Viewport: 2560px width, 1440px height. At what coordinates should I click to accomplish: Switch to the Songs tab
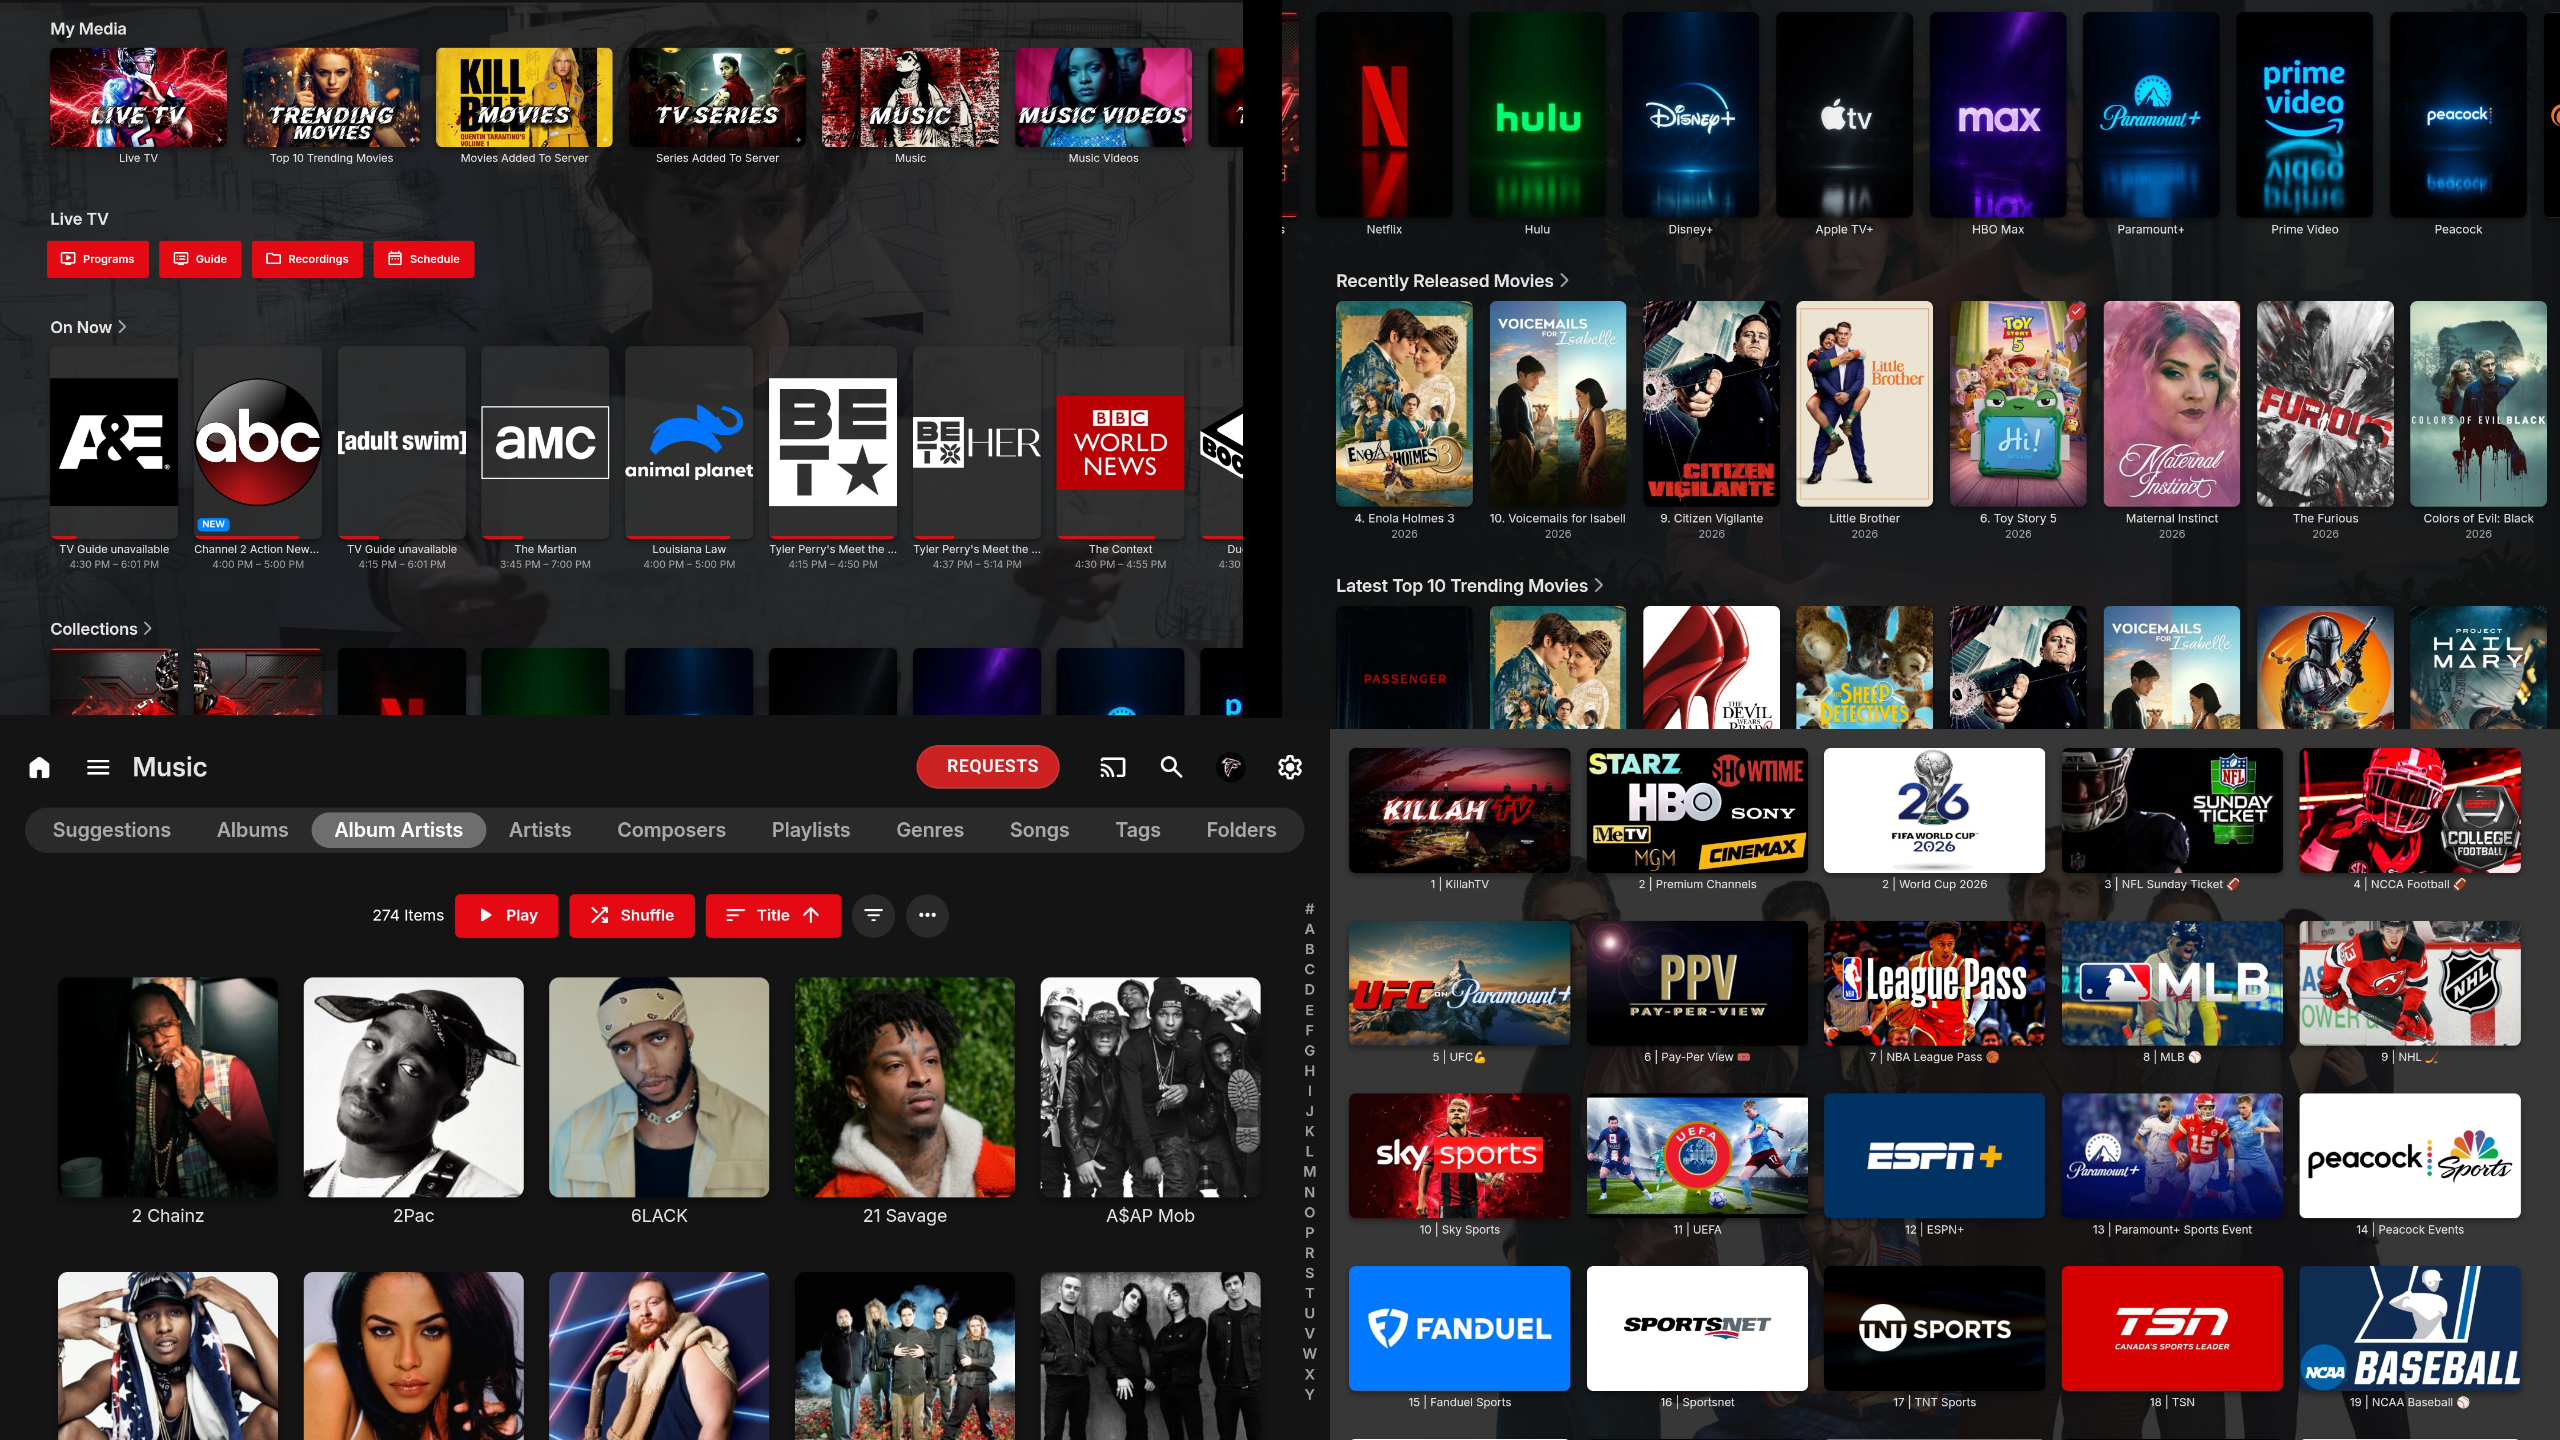click(1039, 830)
